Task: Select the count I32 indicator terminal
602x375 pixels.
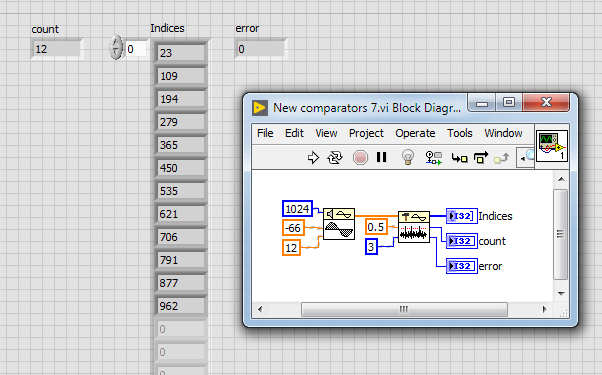Action: coord(462,241)
